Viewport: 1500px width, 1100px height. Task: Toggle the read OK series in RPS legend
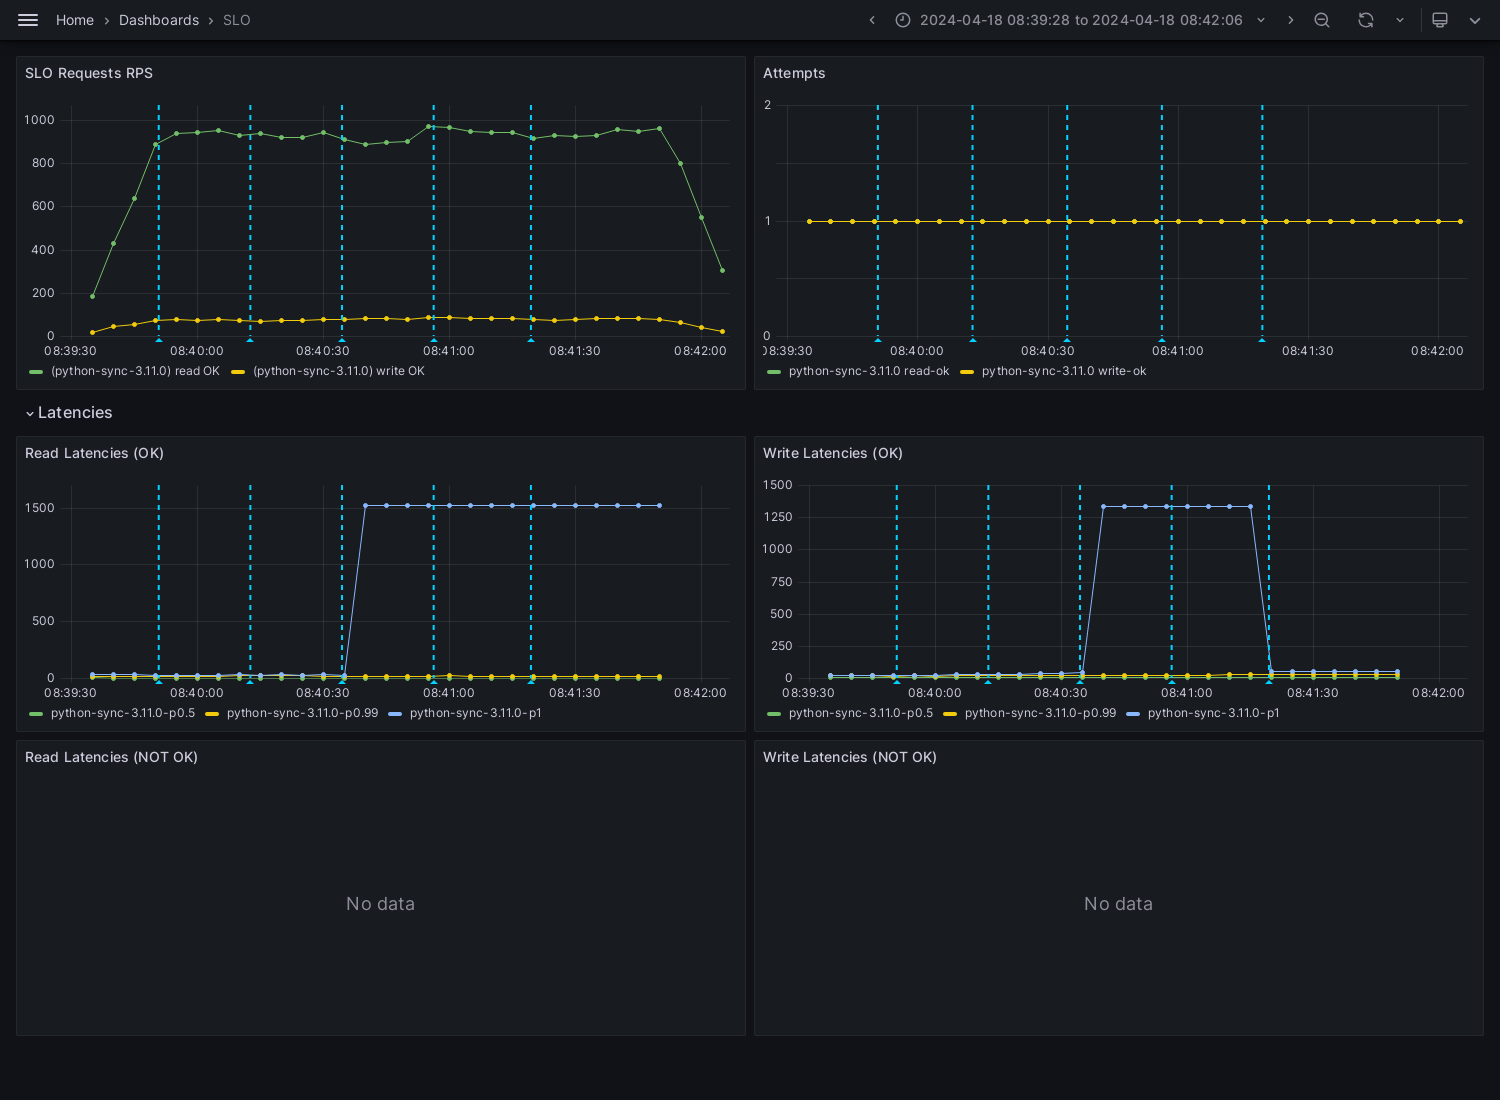pos(135,371)
